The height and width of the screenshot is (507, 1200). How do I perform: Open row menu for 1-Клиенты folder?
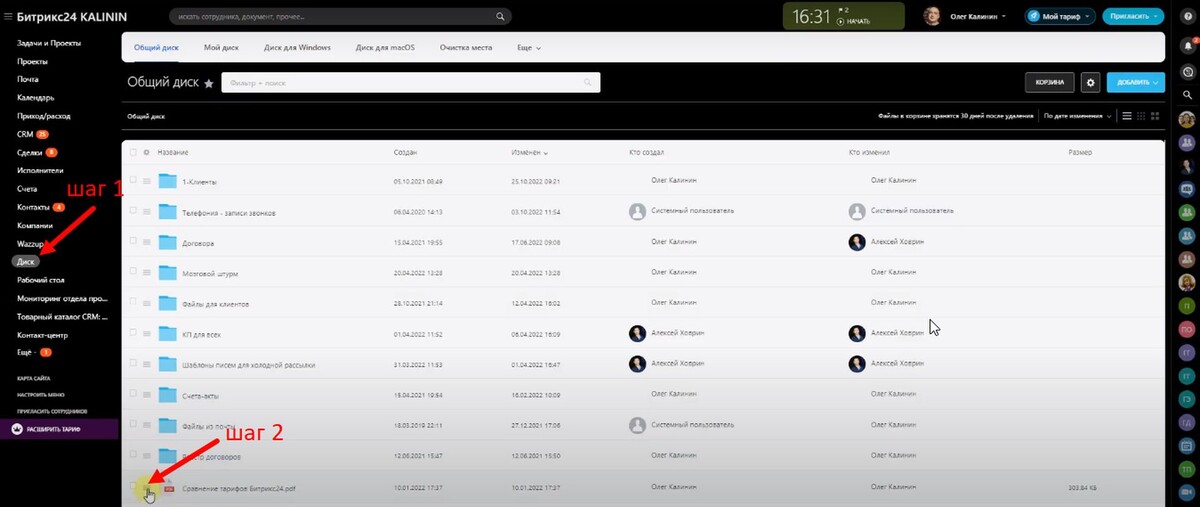tap(146, 181)
